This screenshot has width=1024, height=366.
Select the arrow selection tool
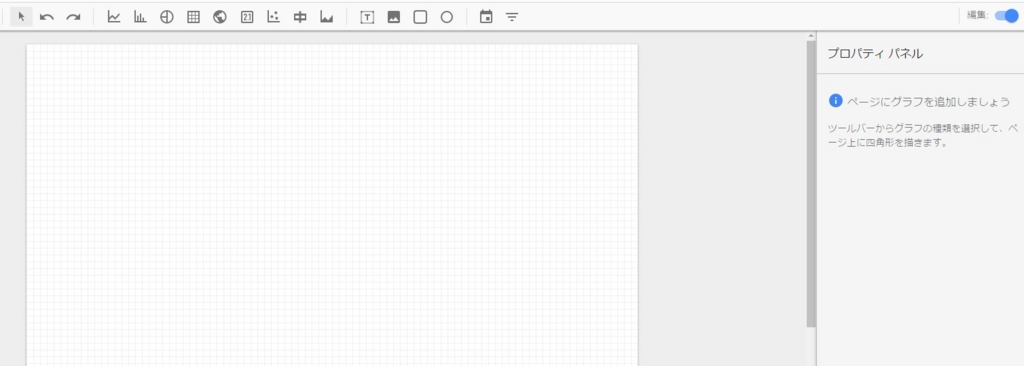click(x=21, y=17)
